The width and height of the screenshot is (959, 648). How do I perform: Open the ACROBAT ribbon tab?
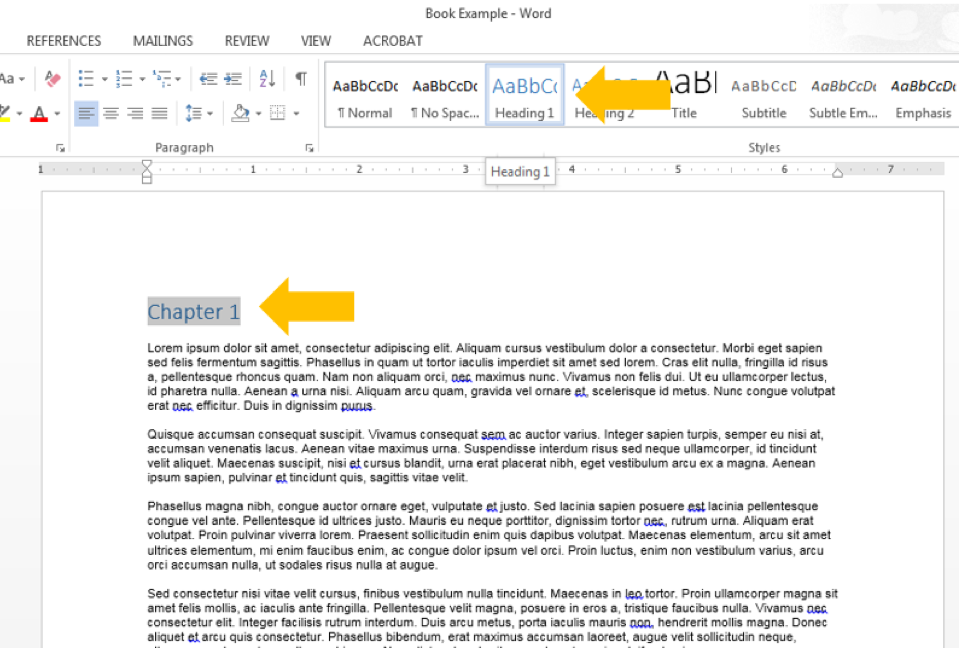pyautogui.click(x=392, y=41)
